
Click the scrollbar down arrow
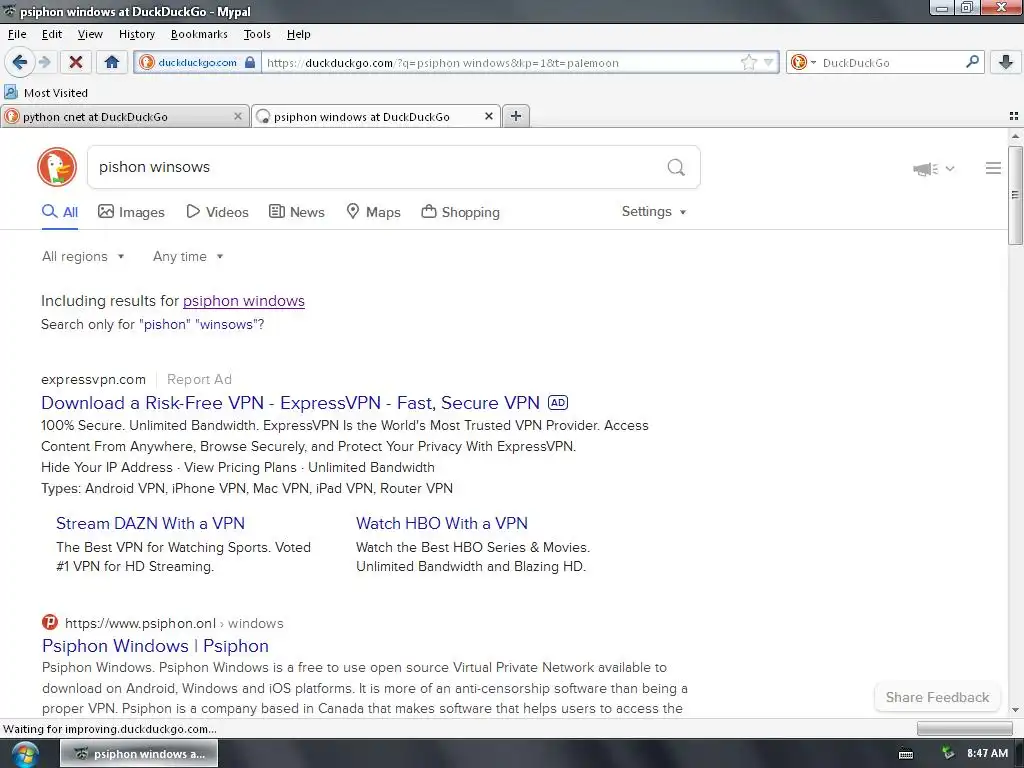1015,710
